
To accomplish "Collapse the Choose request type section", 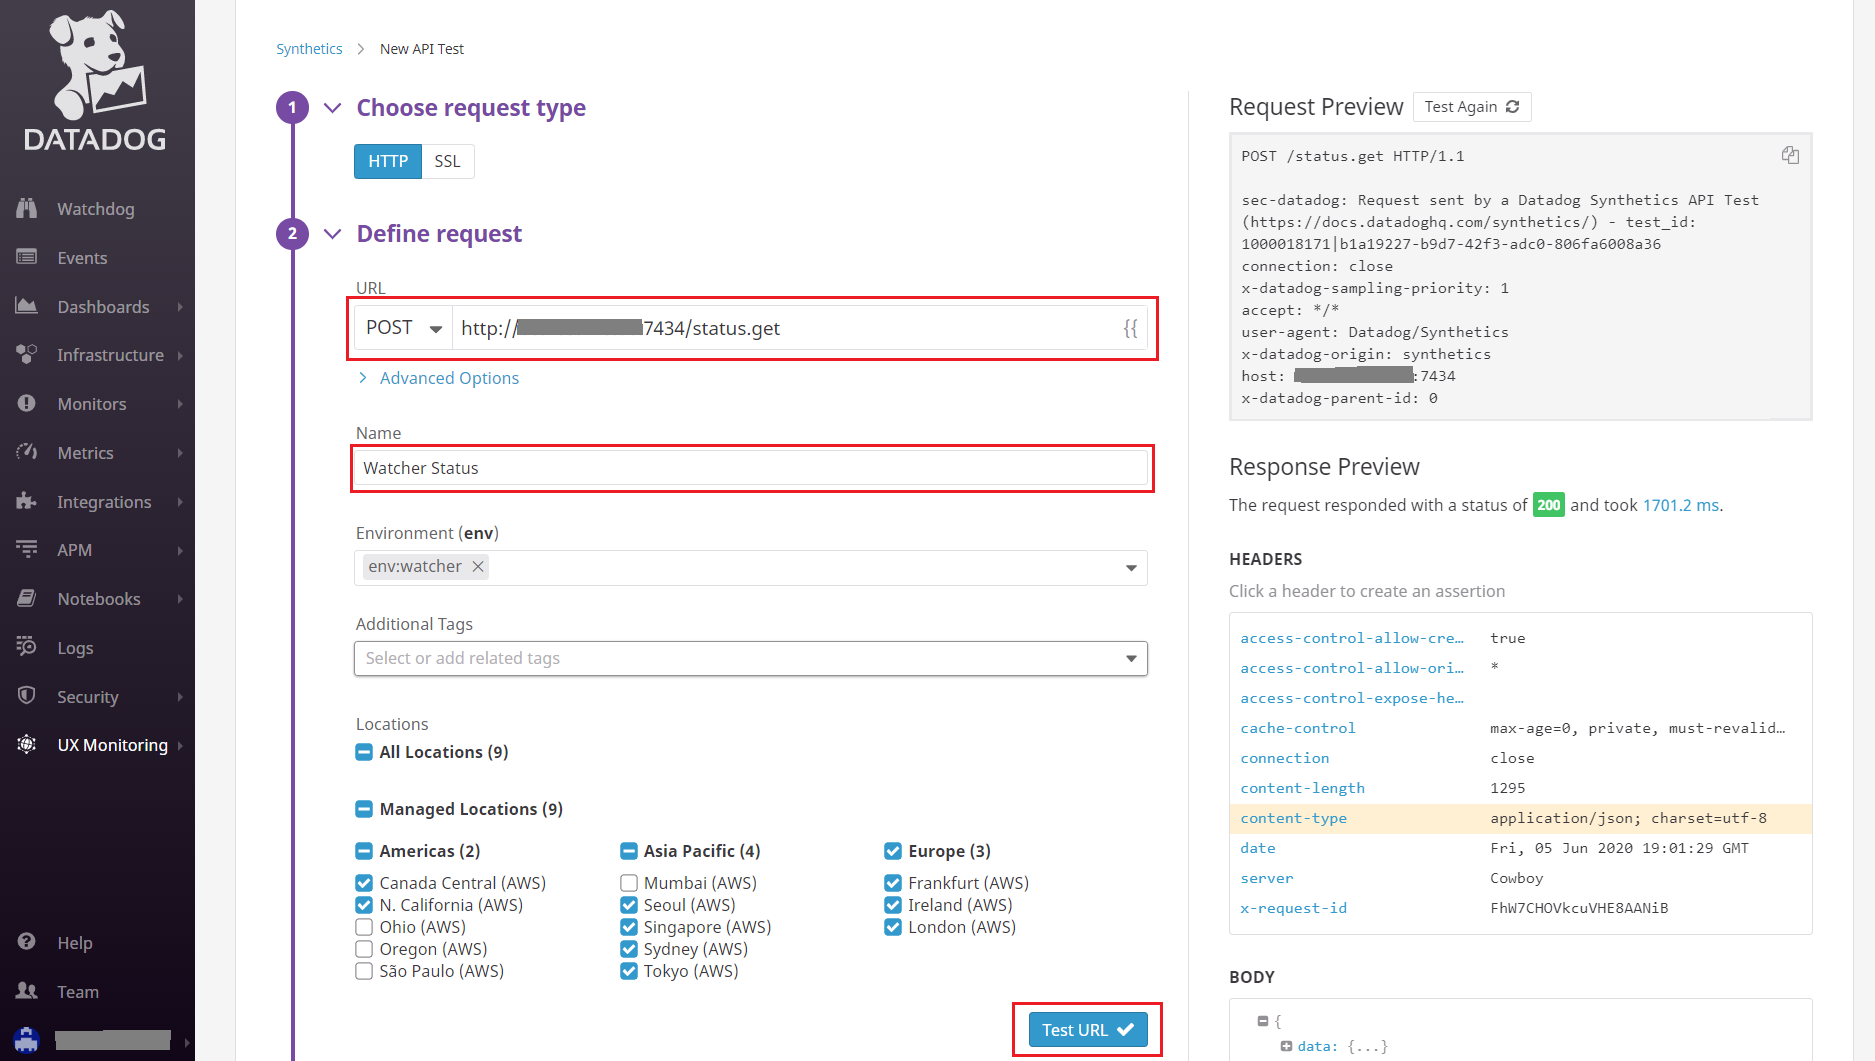I will coord(333,108).
